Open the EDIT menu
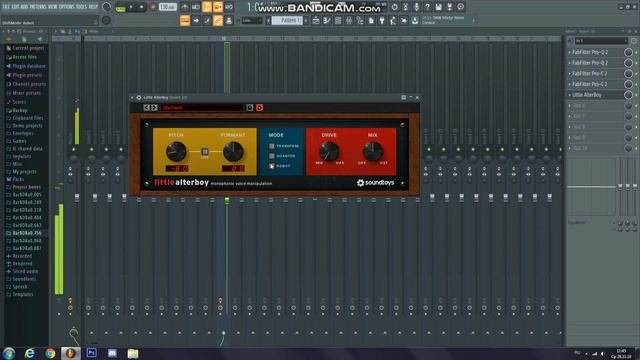Screen dimensions: 640x360 click(16, 7)
